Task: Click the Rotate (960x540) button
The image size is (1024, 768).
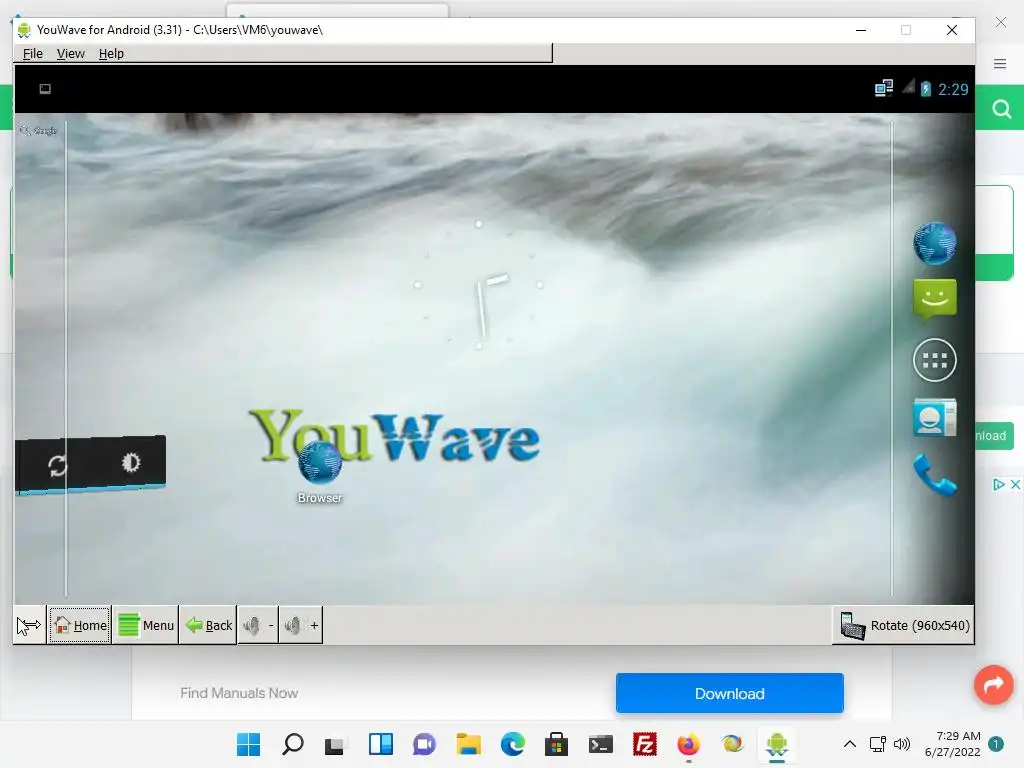Action: point(904,625)
